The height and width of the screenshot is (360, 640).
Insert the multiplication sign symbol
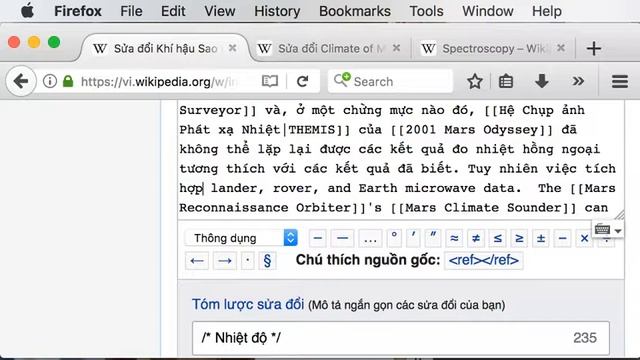coord(584,238)
